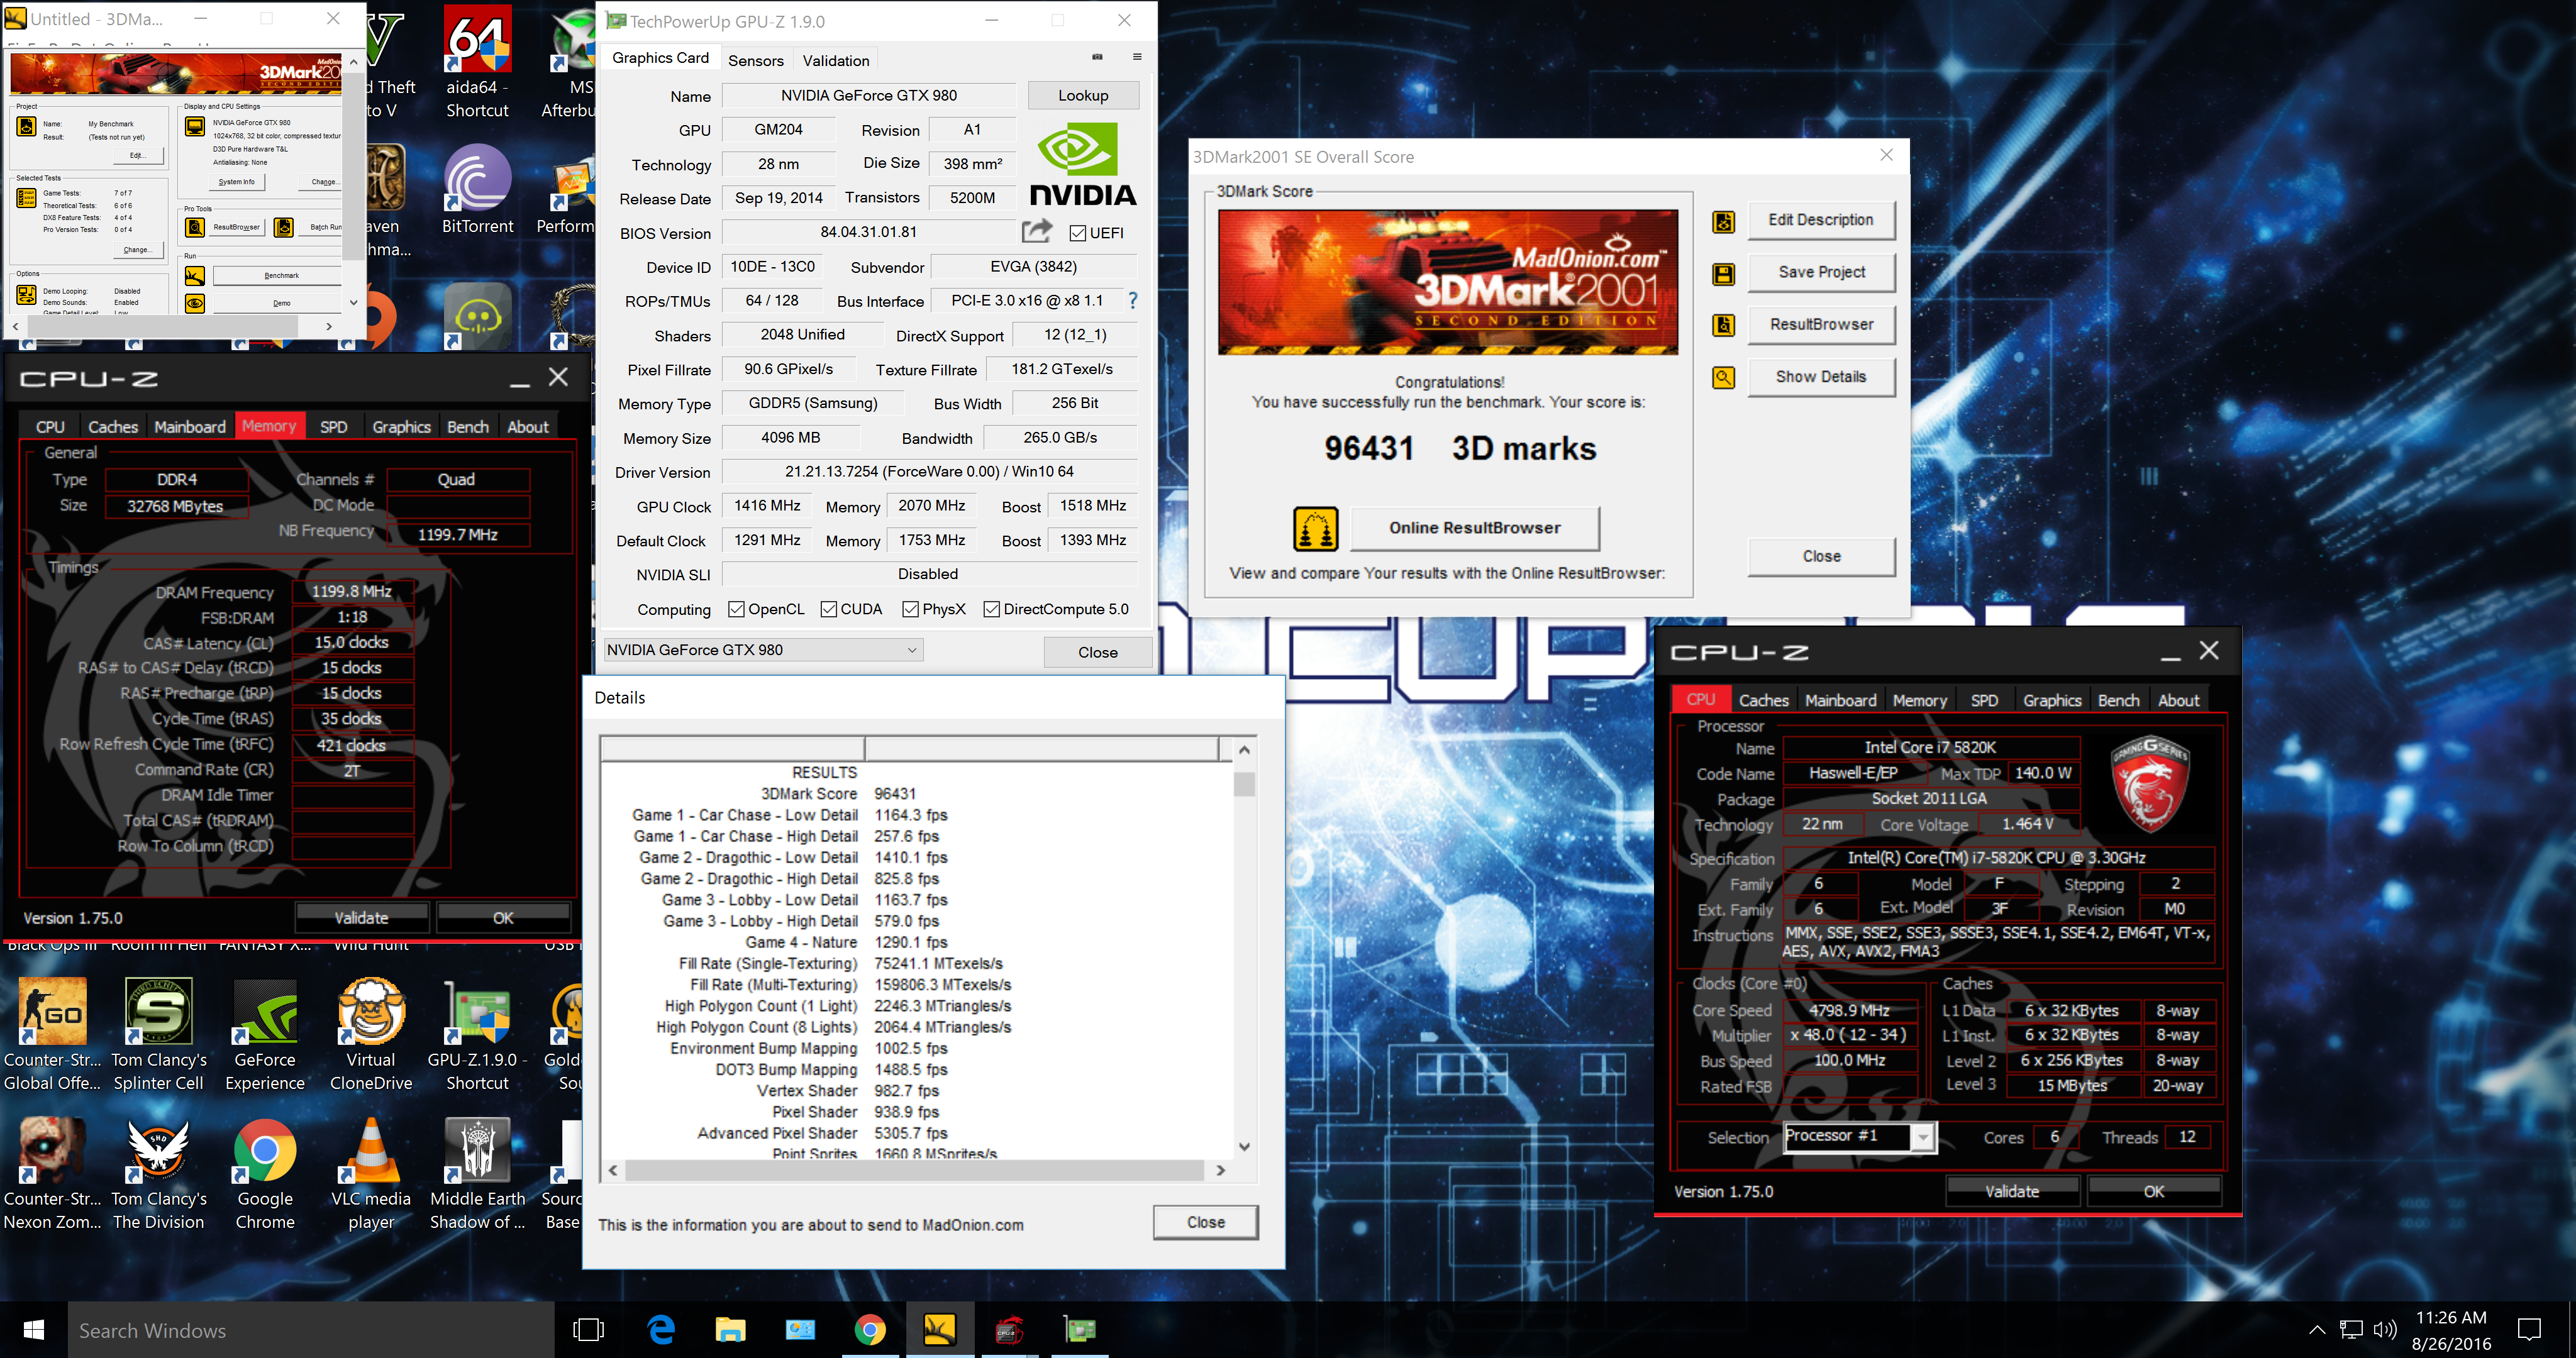The width and height of the screenshot is (2576, 1358).
Task: Click the Details list horizontal scrollbar
Action: coord(916,1170)
